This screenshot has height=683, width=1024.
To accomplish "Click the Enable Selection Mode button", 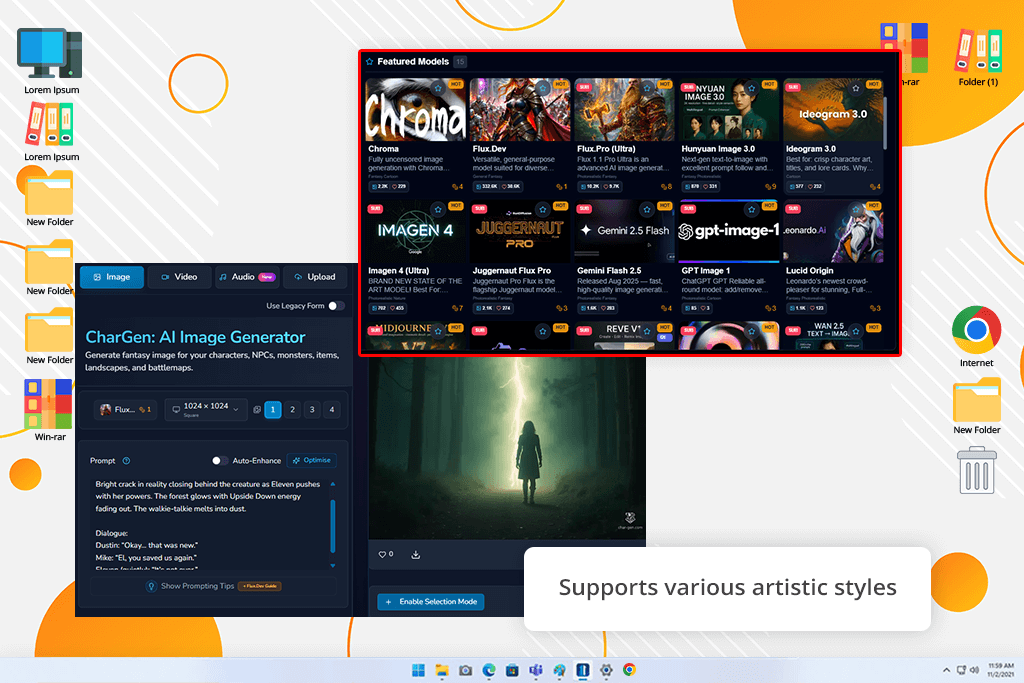I will (x=431, y=602).
